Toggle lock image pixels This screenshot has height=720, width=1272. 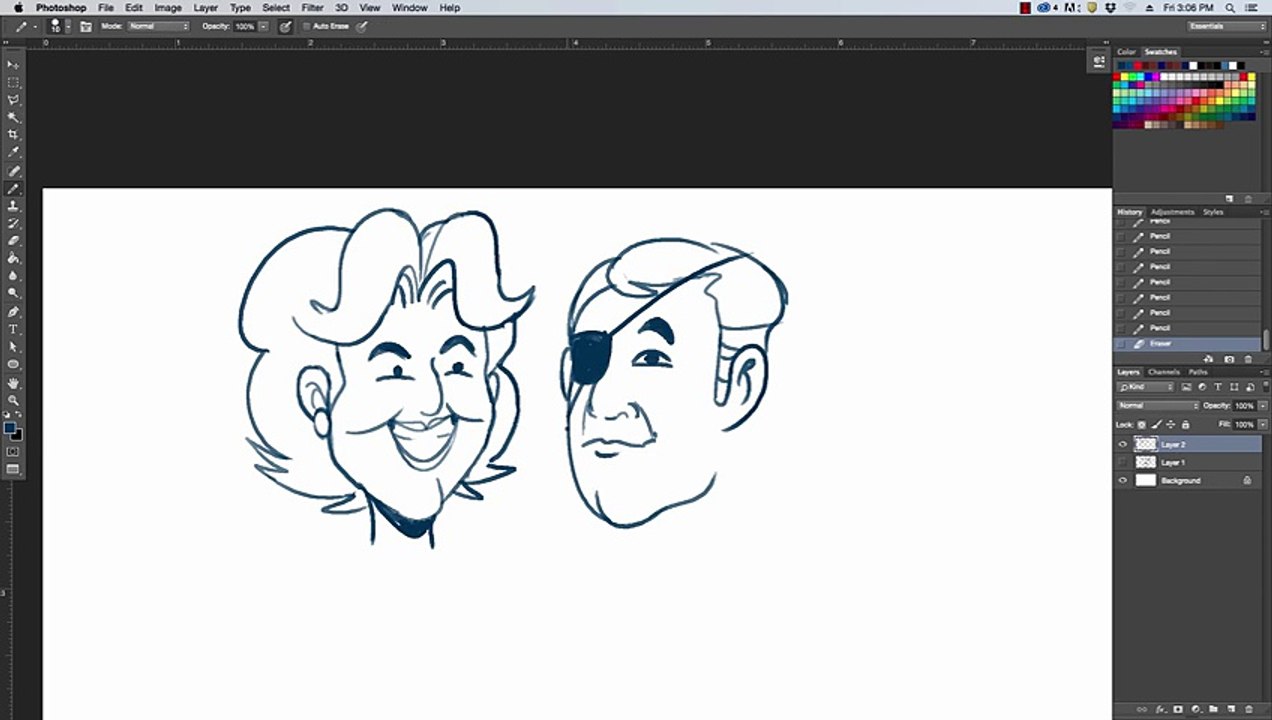1156,425
